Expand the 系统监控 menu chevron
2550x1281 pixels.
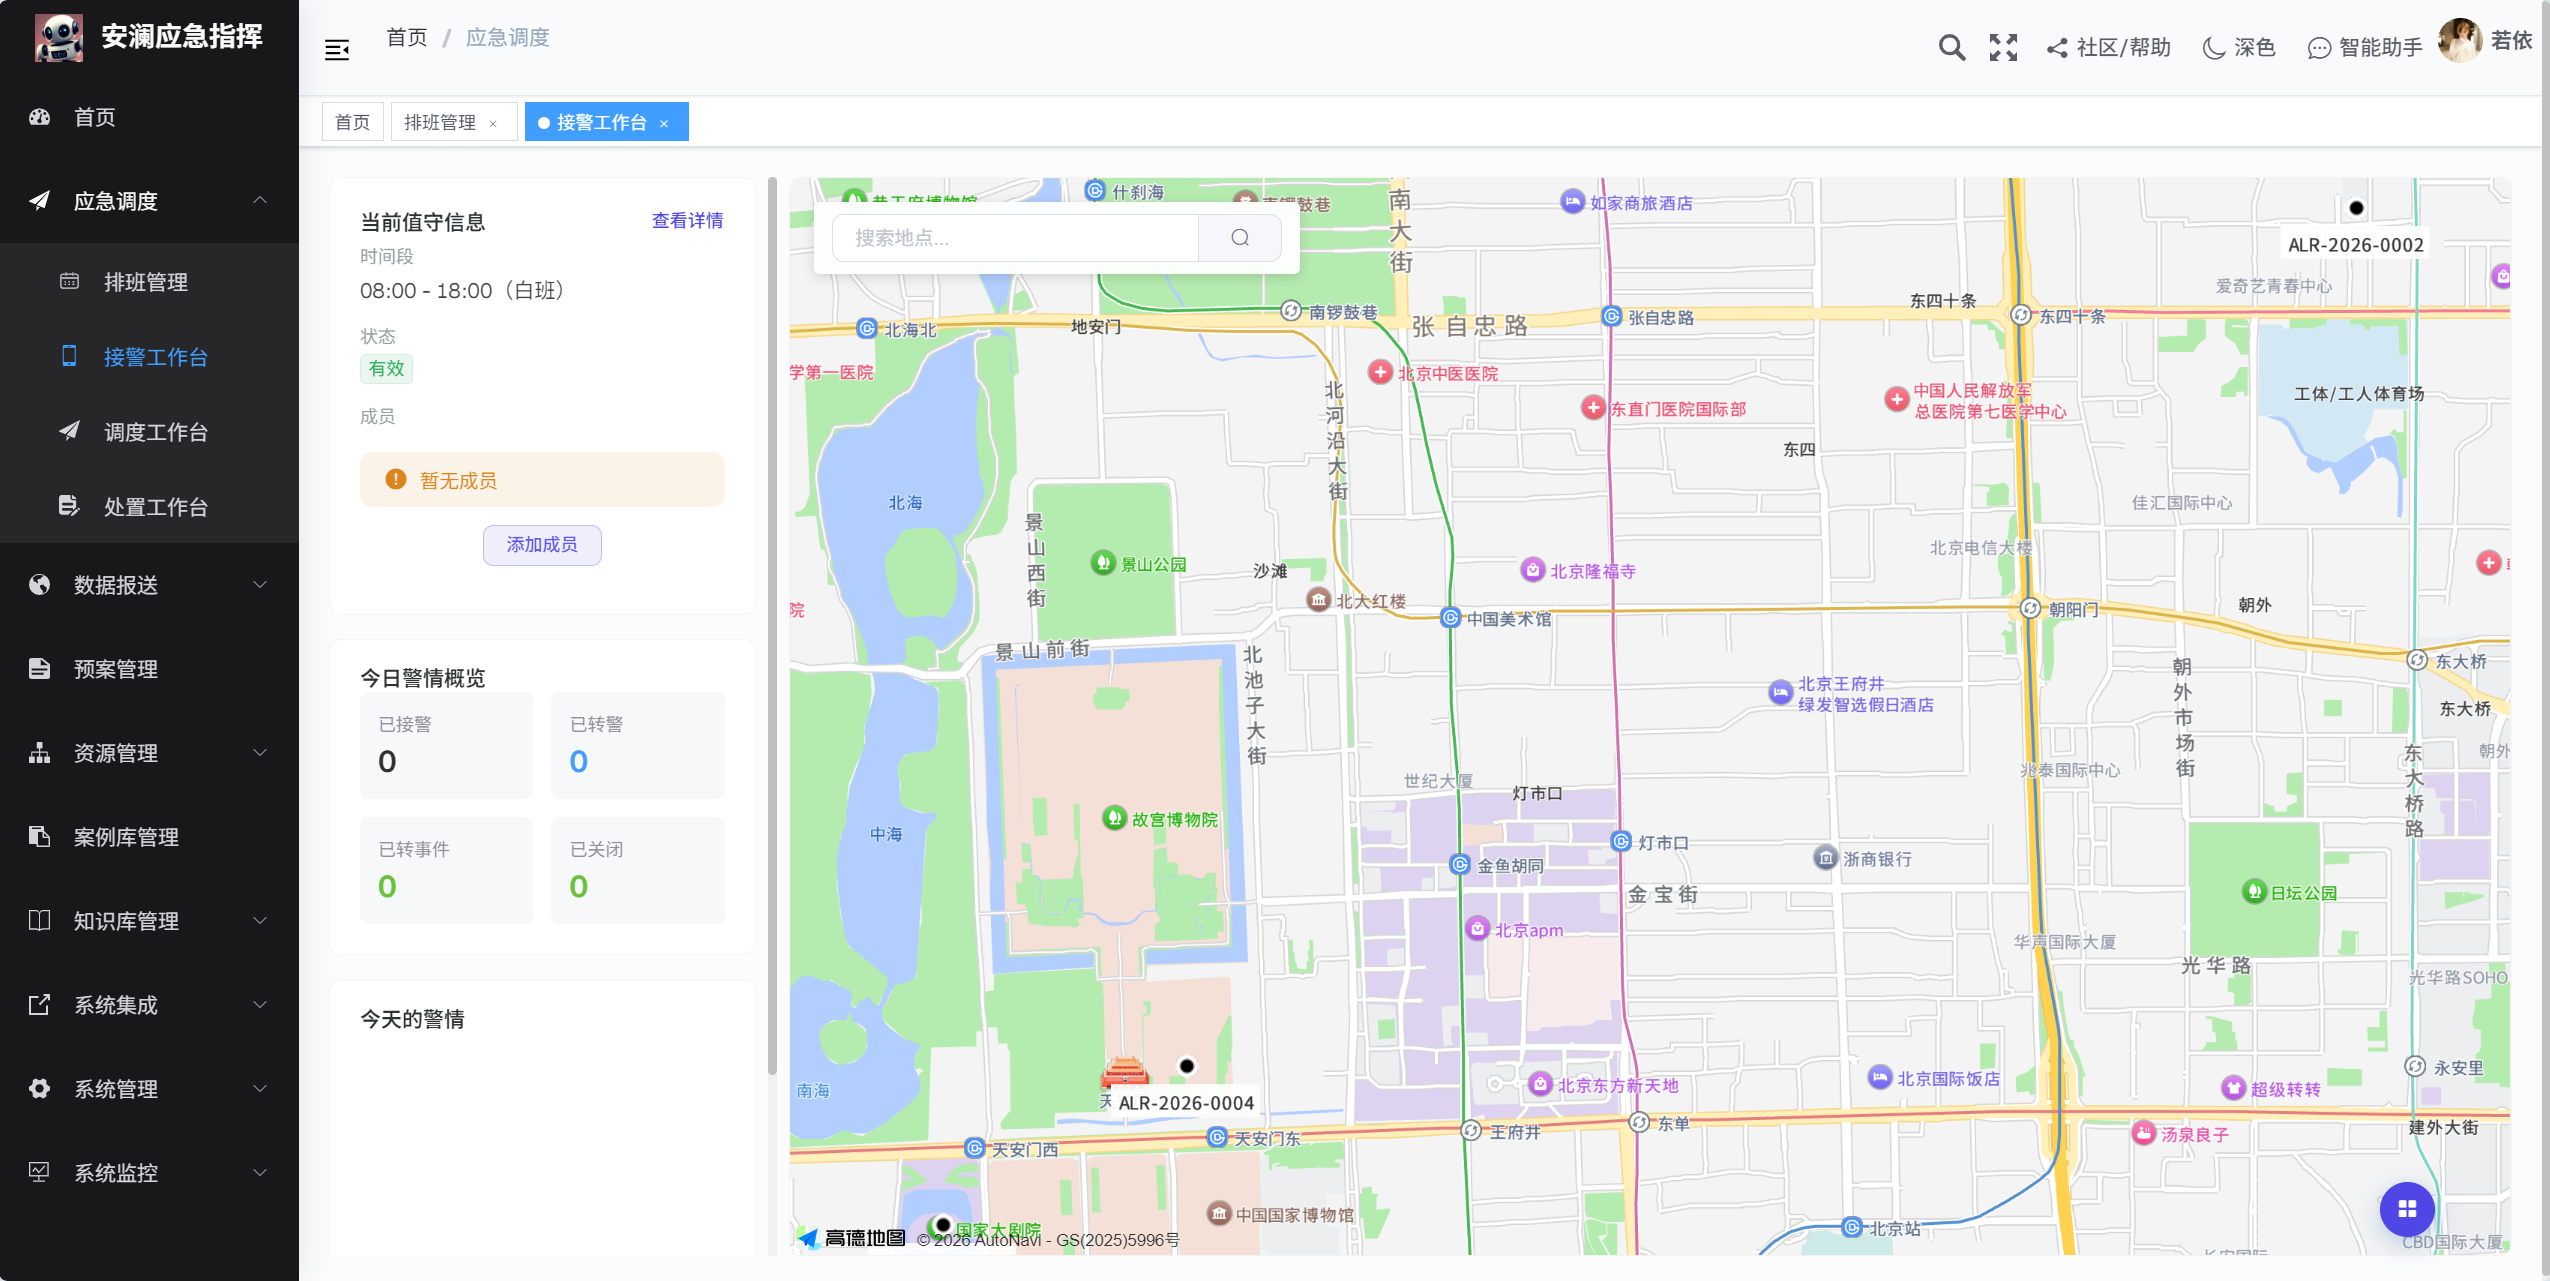(259, 1173)
